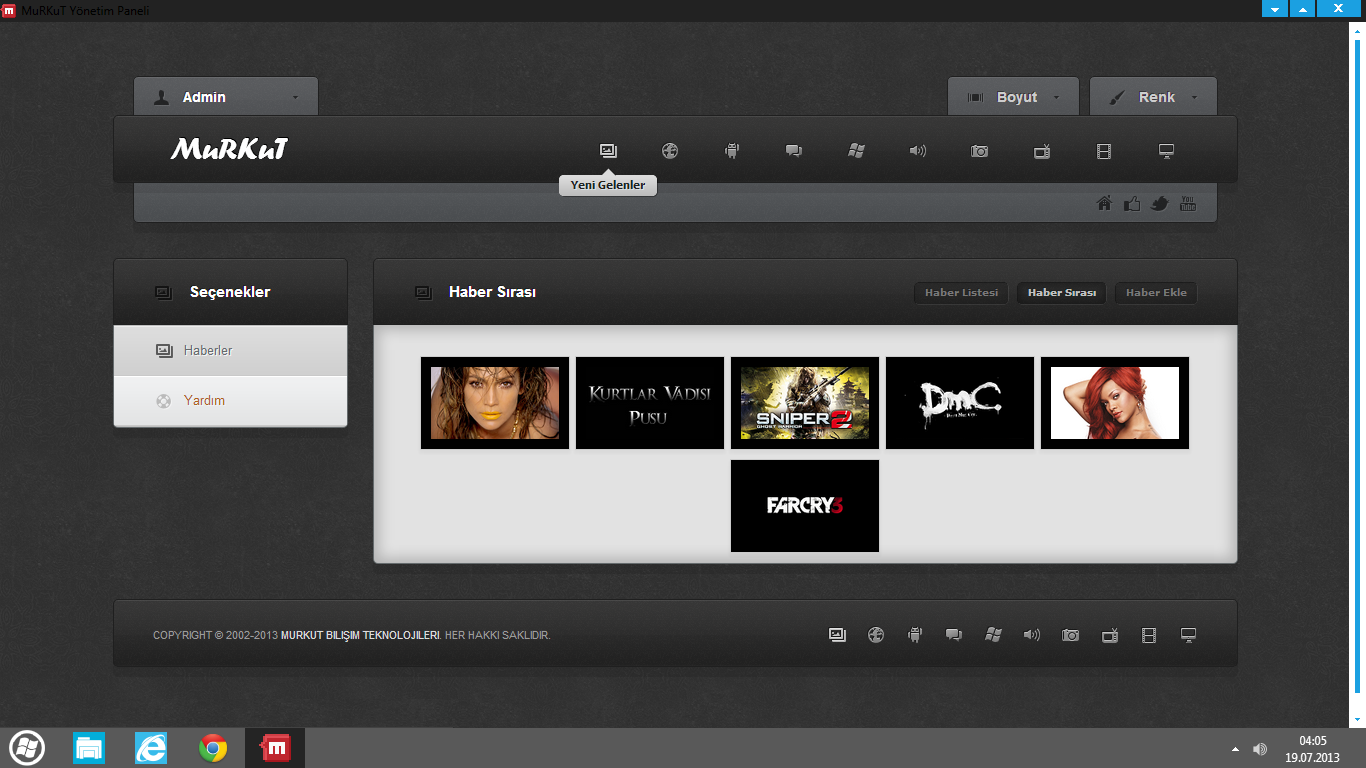
Task: Select the monitor icon in the footer
Action: point(1188,635)
